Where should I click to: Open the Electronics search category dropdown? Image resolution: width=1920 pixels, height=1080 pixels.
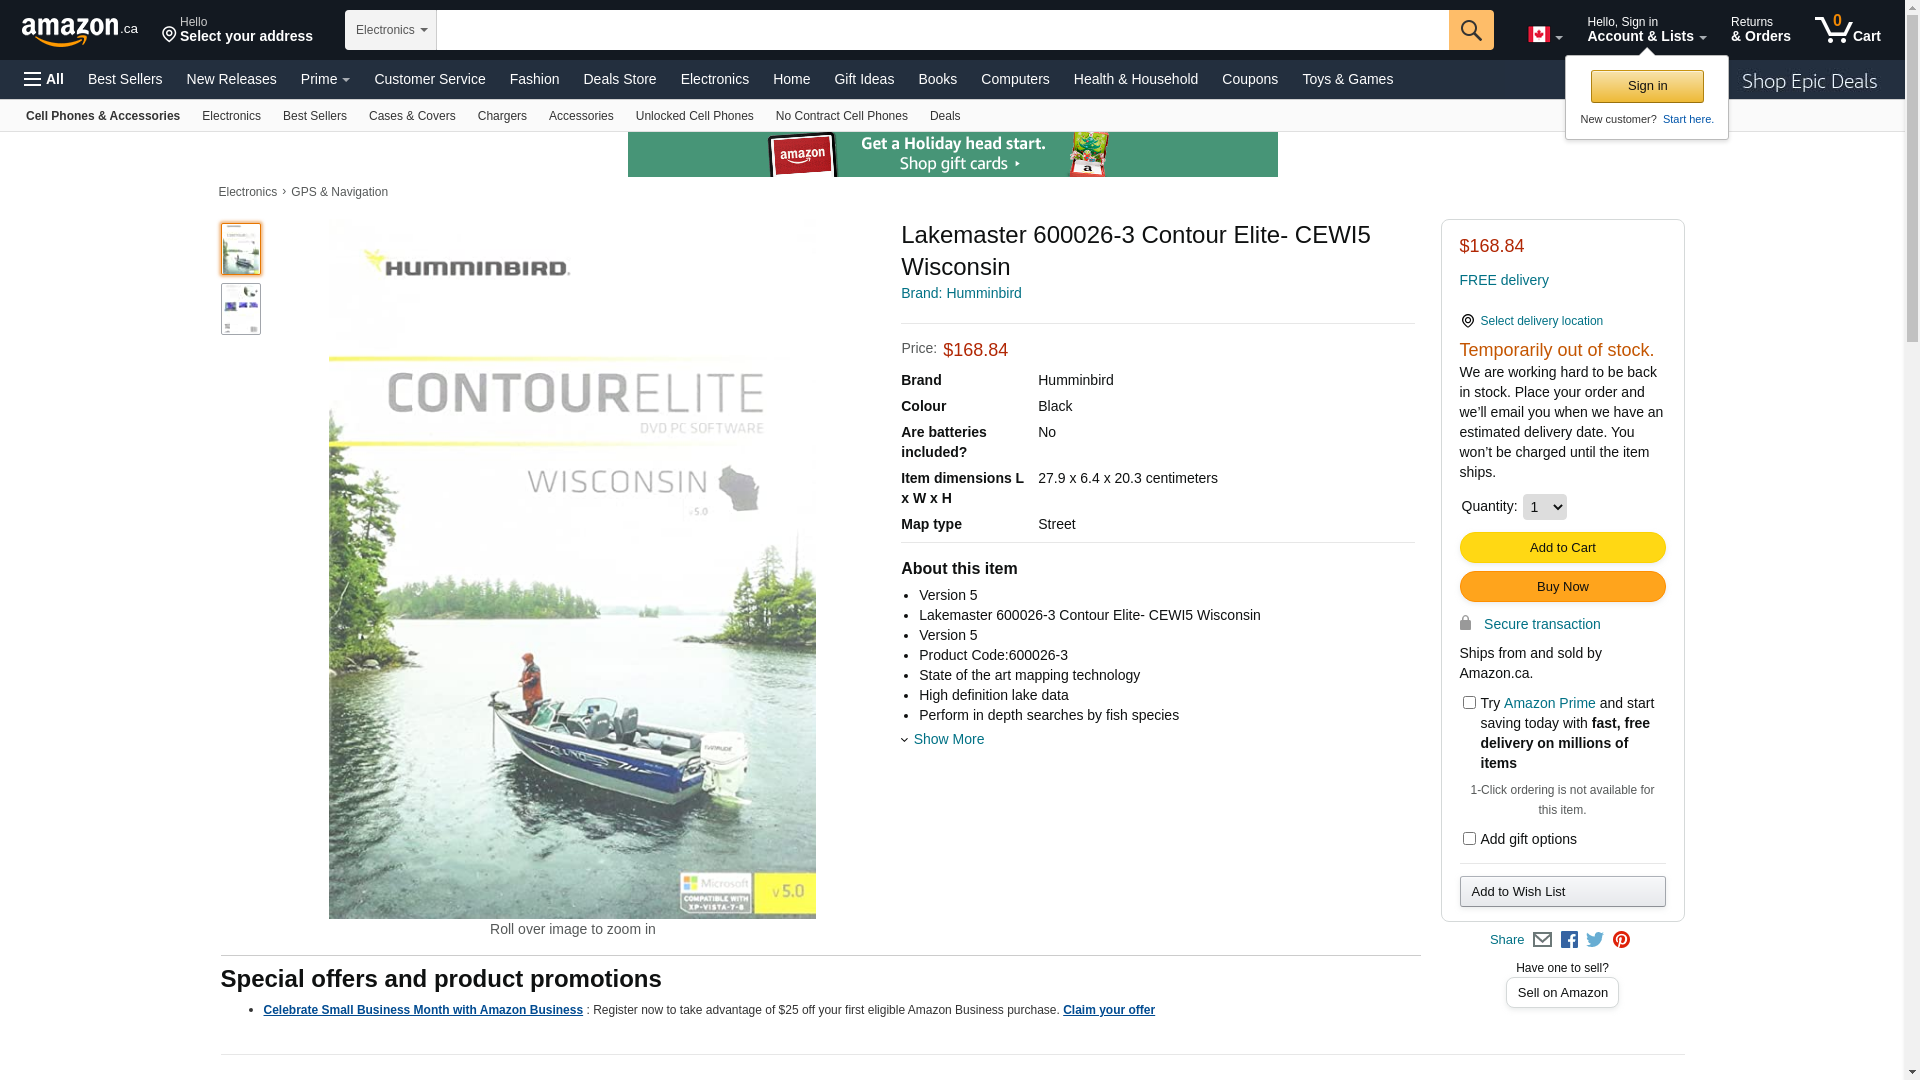(391, 30)
